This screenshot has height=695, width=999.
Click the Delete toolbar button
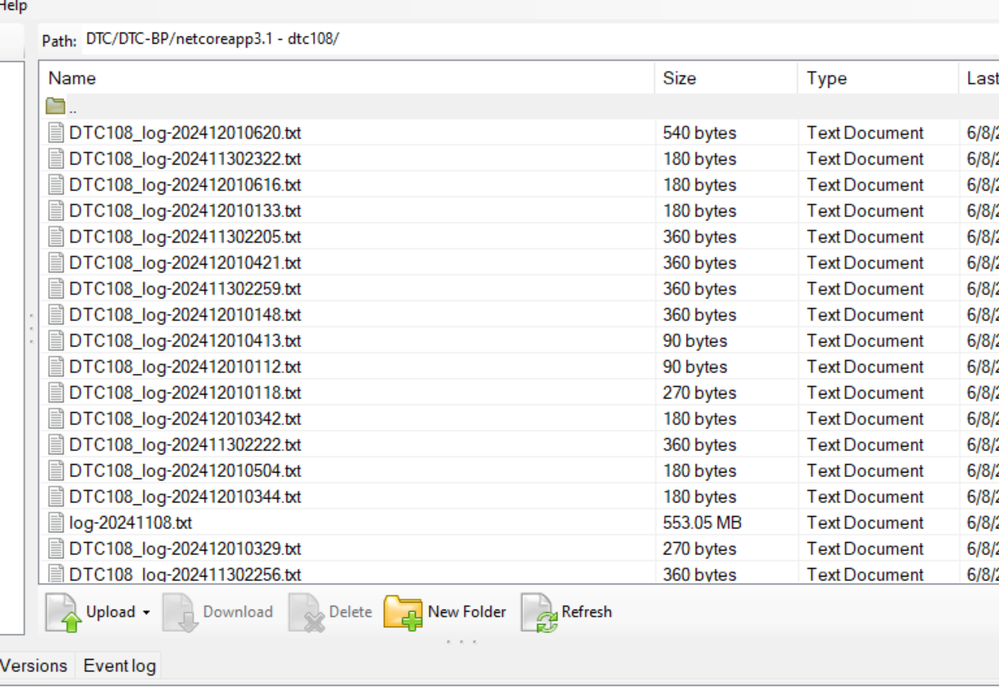[x=330, y=612]
